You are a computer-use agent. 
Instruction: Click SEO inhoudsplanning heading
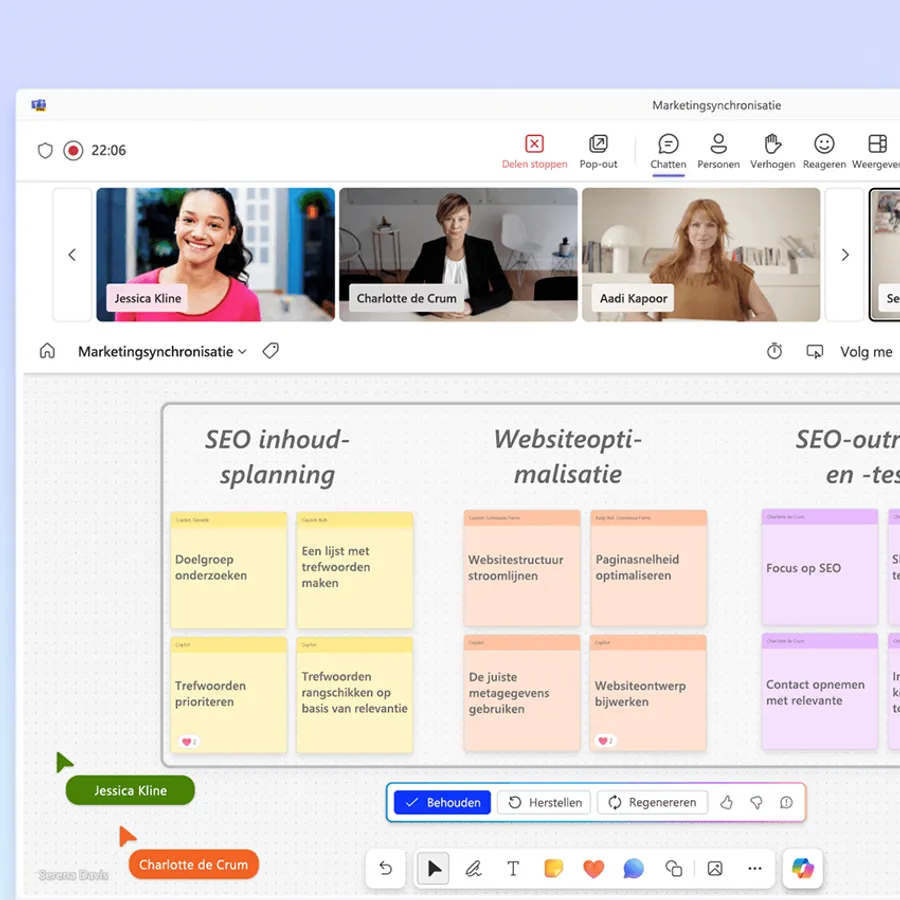277,457
